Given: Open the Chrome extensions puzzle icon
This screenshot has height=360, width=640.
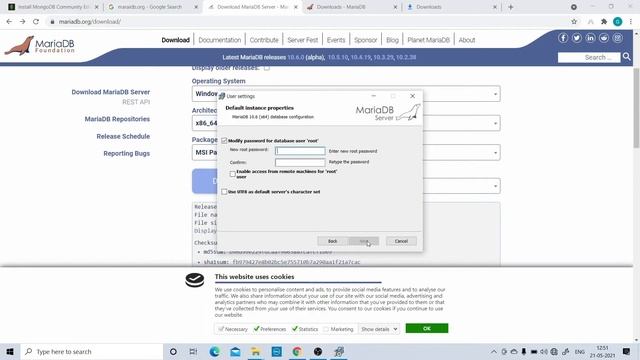Looking at the screenshot, I should (x=604, y=22).
